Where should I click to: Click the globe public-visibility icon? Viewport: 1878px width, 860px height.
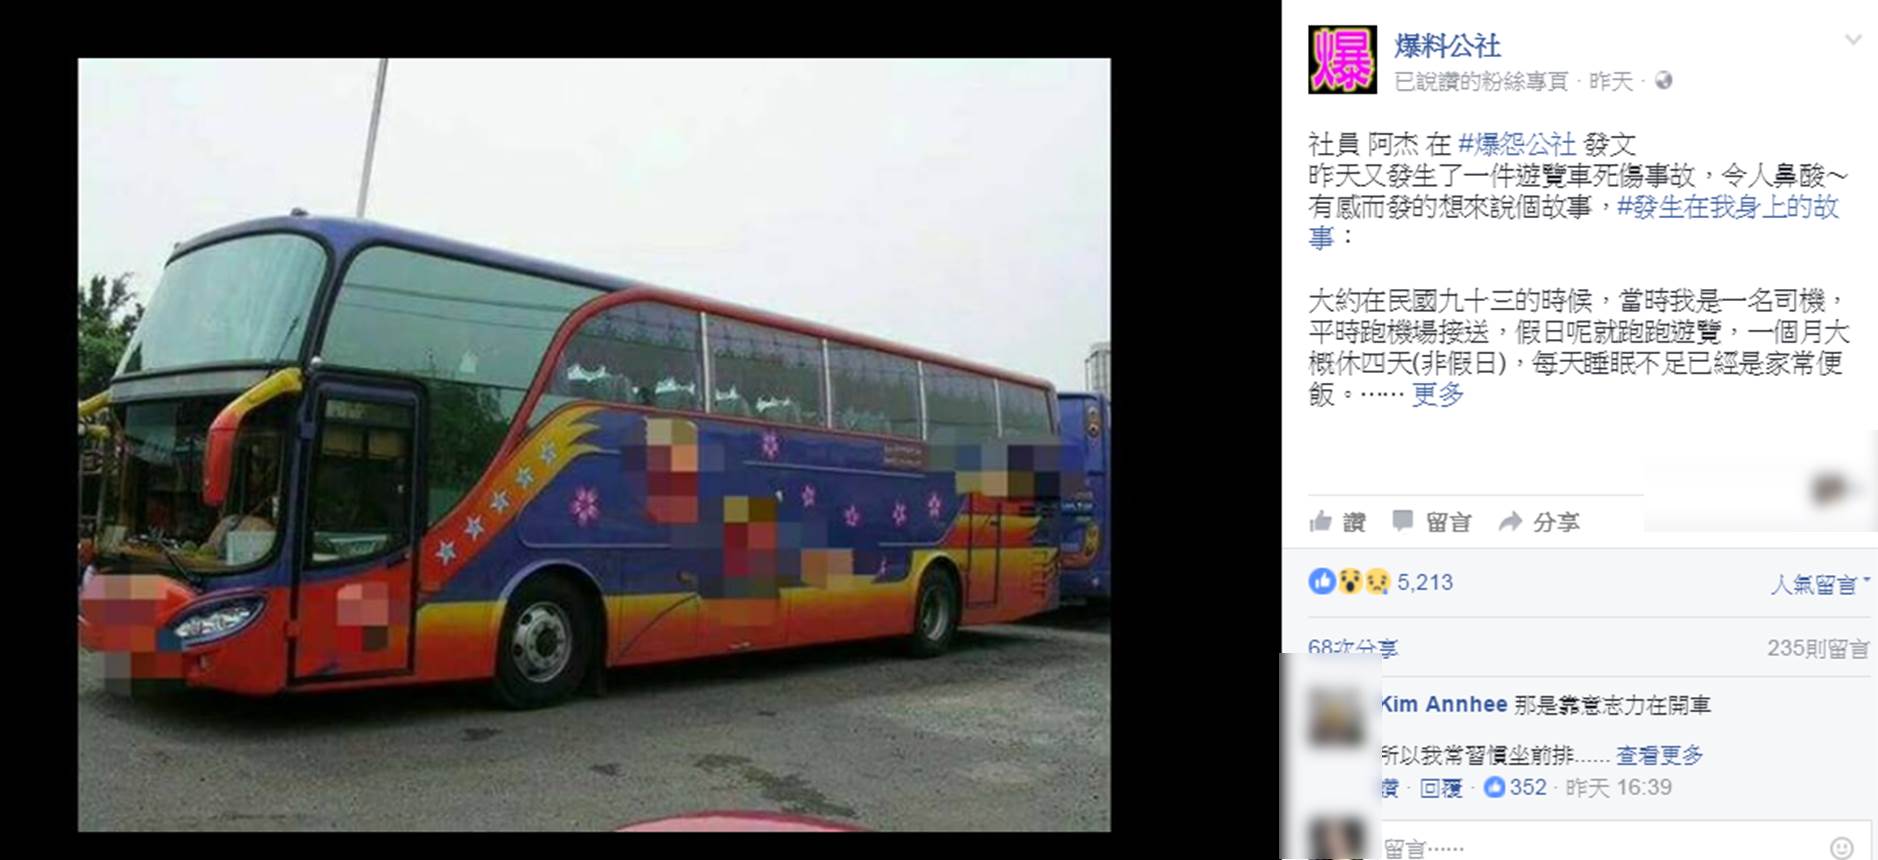[x=1664, y=81]
